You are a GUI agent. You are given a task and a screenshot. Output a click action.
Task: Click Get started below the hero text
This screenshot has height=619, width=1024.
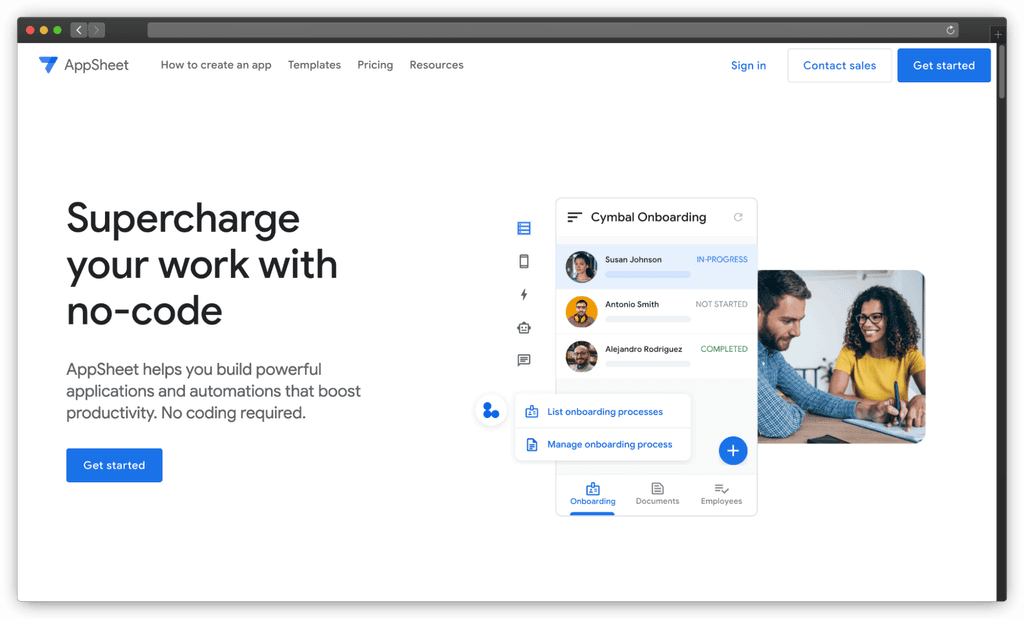coord(114,465)
